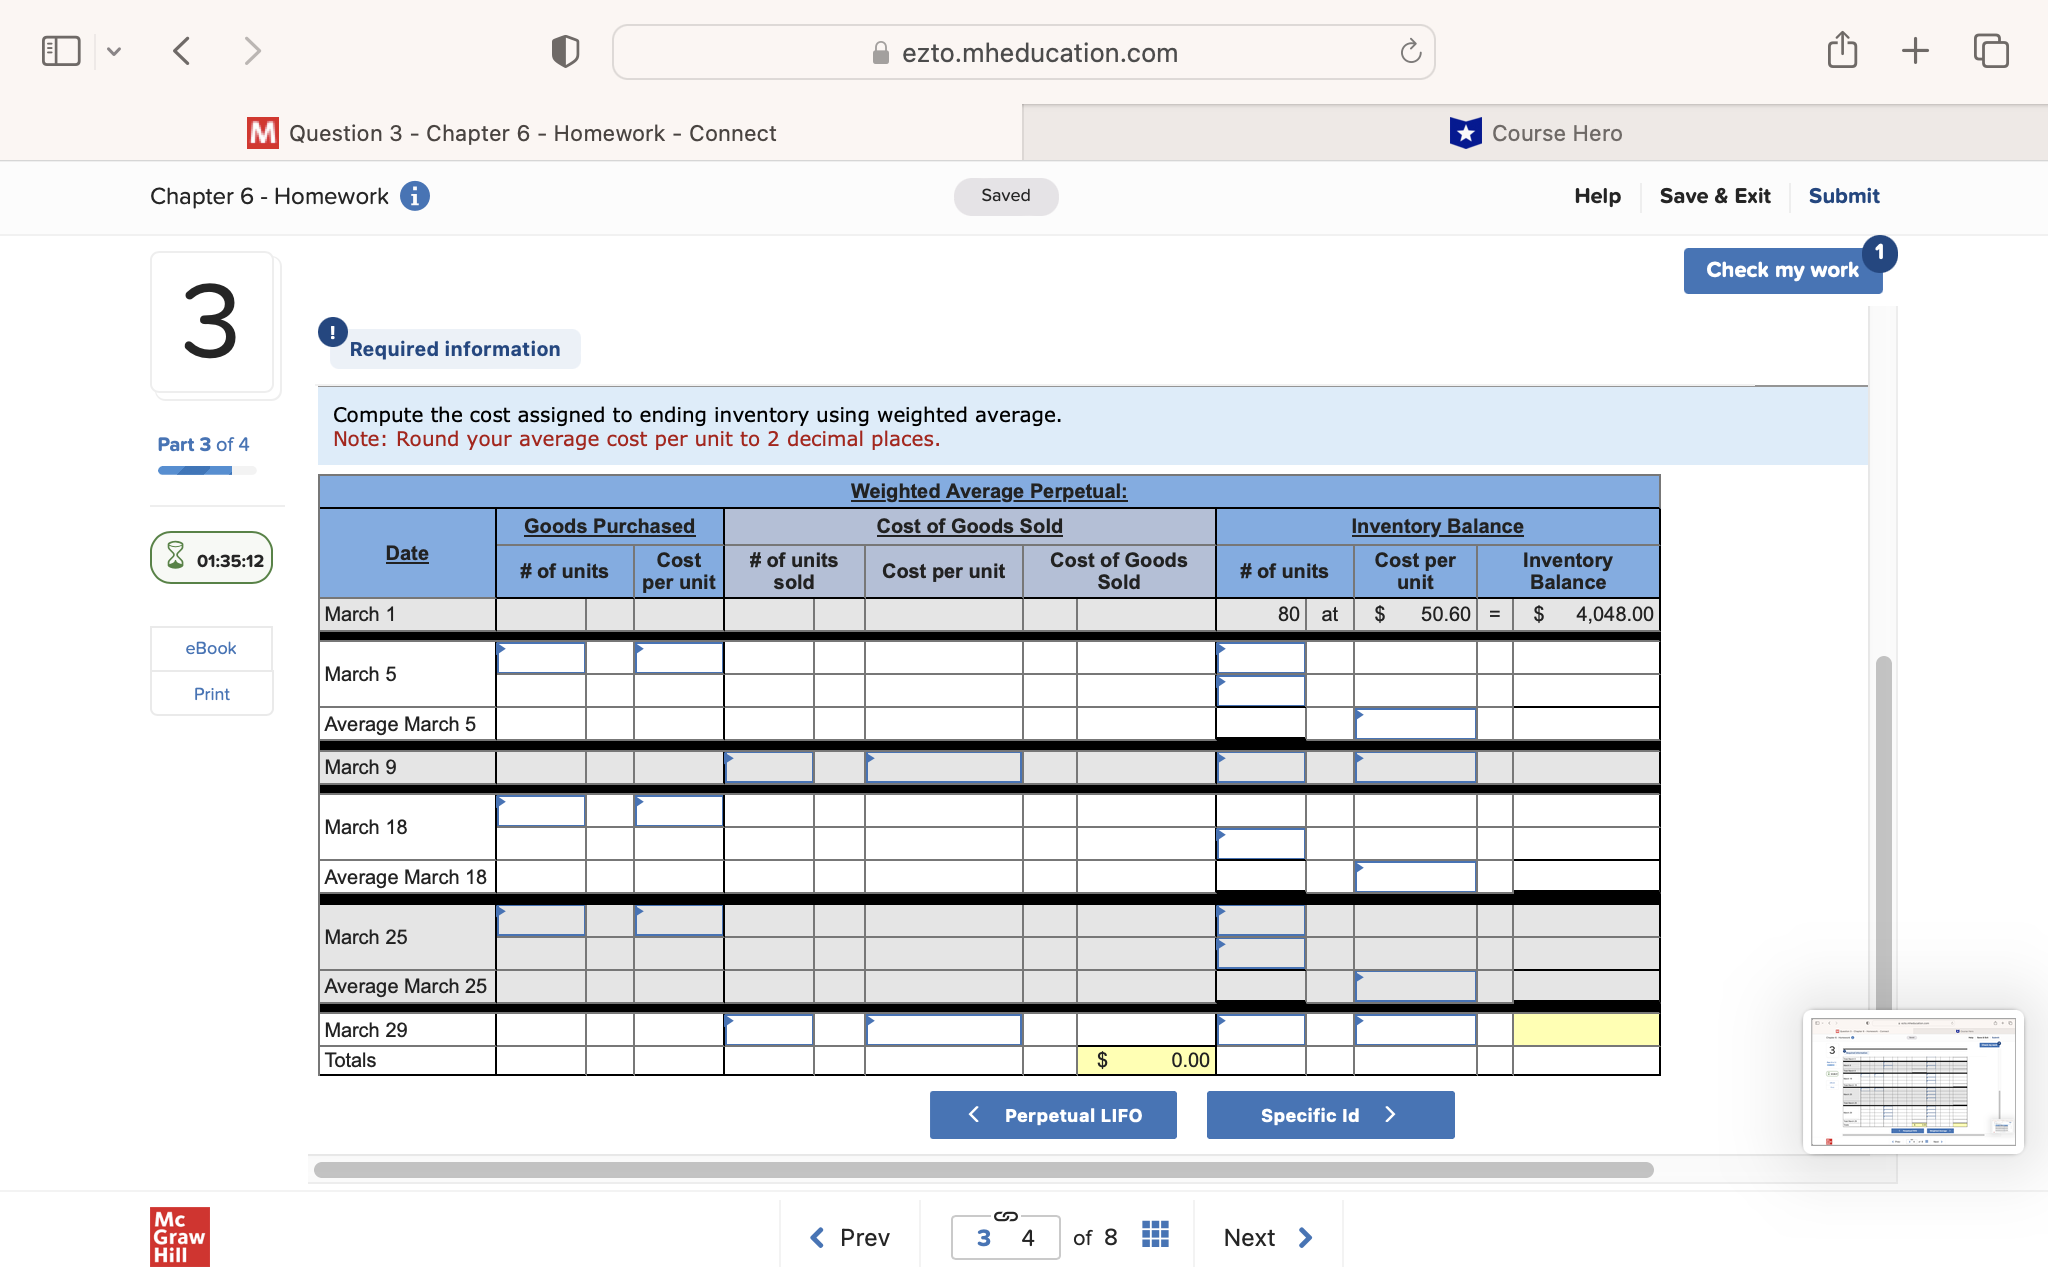Click the Check my work button
Image resolution: width=2048 pixels, height=1280 pixels.
click(1782, 270)
